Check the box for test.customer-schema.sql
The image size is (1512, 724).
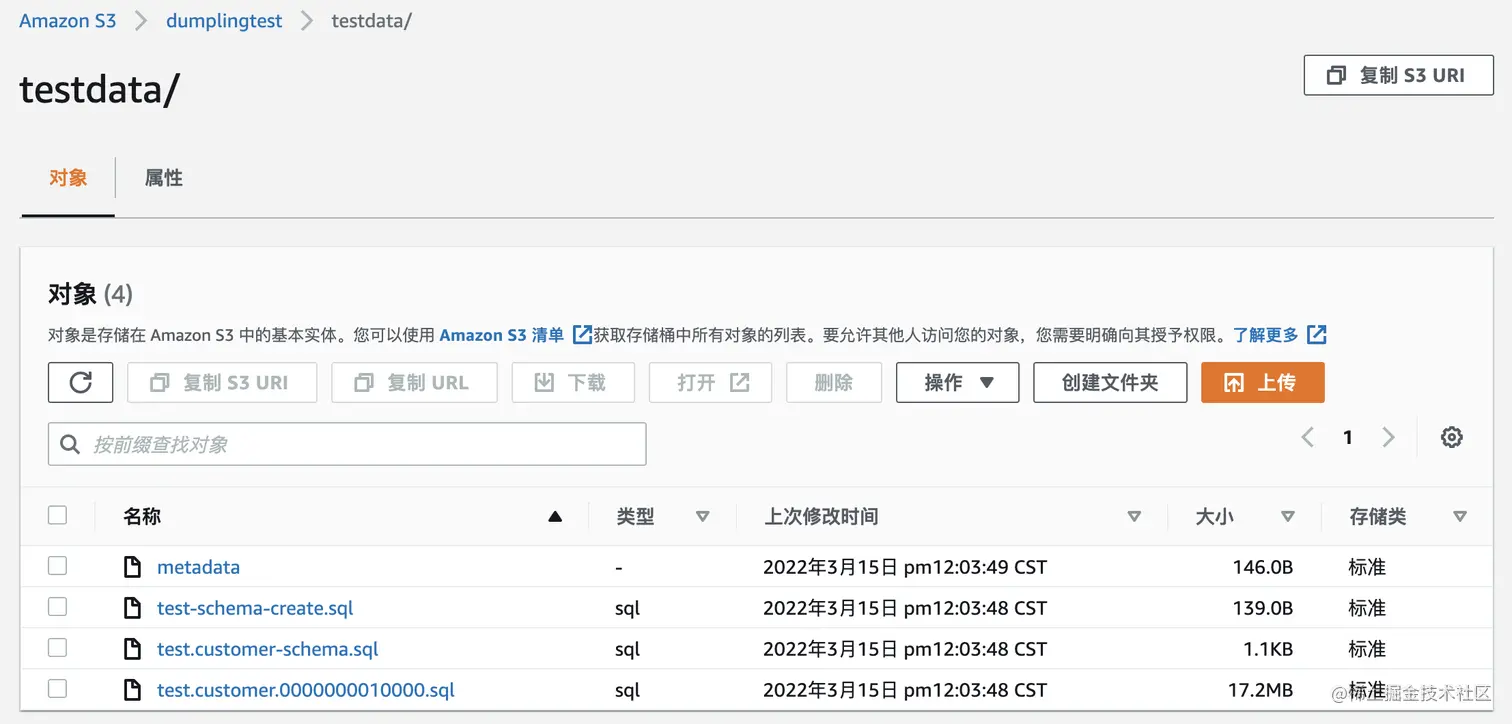tap(57, 648)
